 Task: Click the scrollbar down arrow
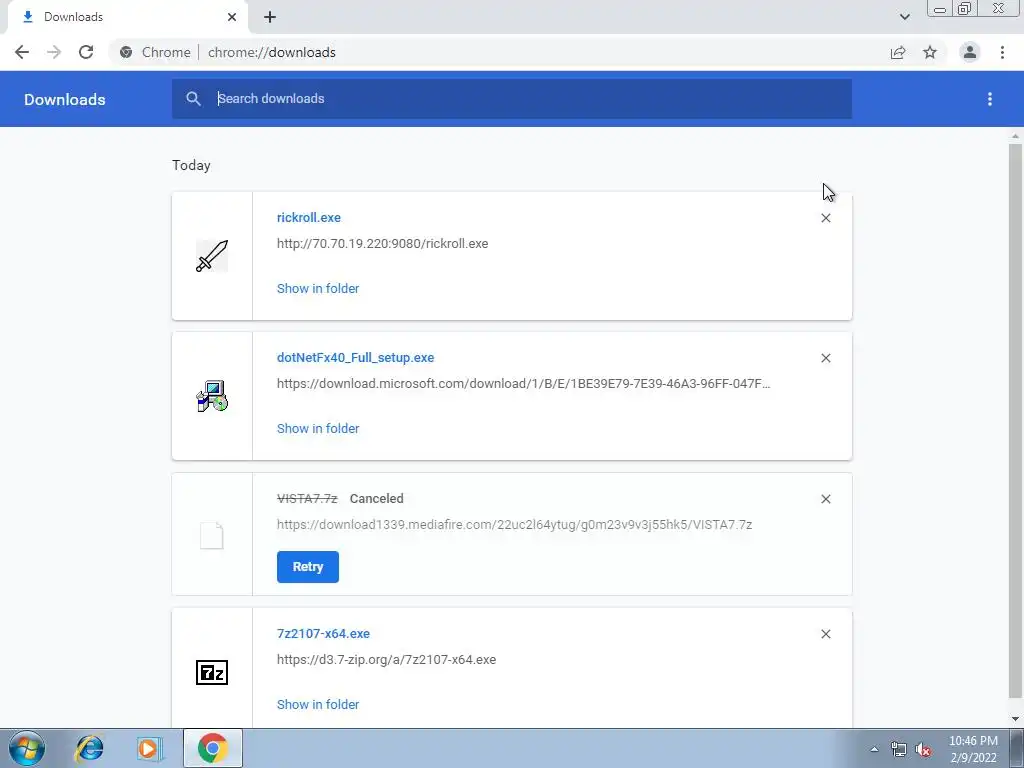click(1015, 719)
